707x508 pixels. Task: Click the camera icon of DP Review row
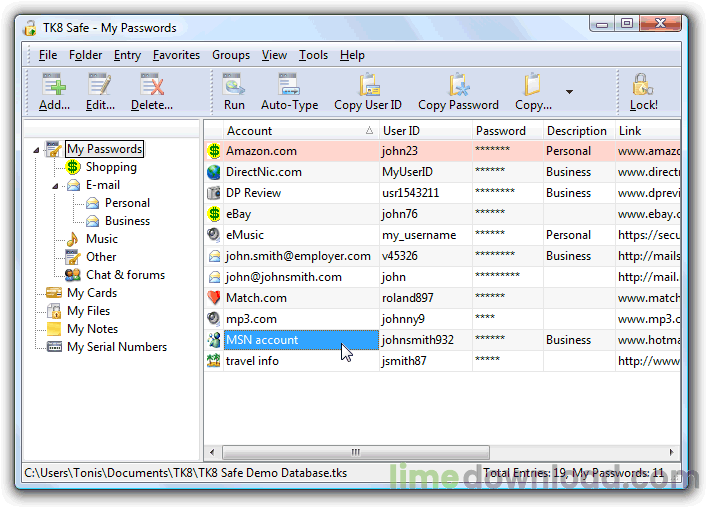pos(214,193)
